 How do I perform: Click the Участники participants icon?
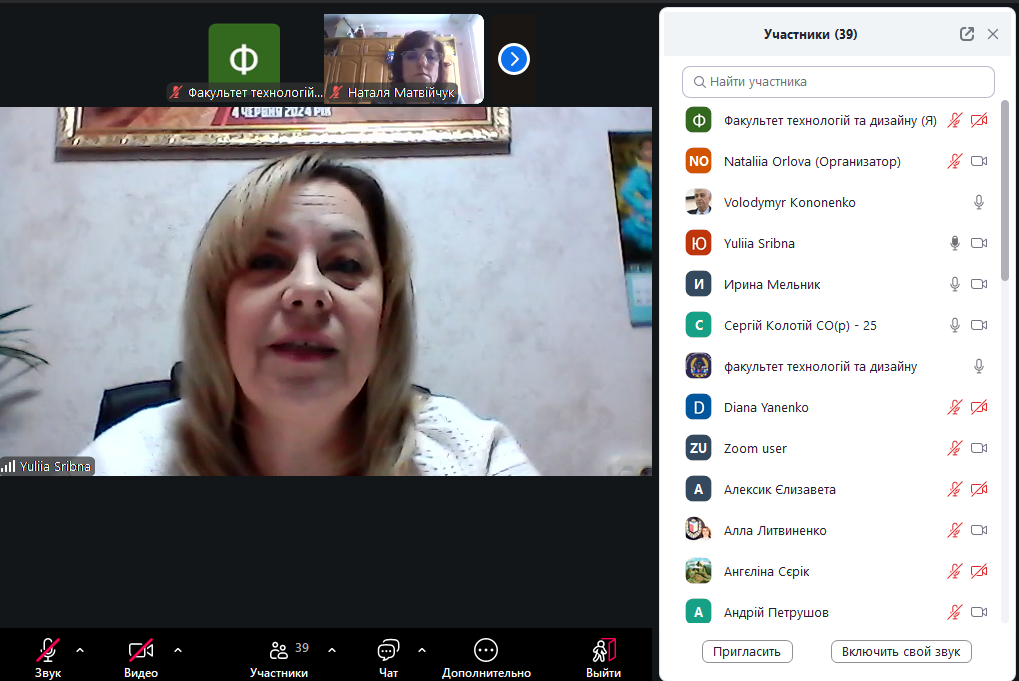pyautogui.click(x=279, y=651)
